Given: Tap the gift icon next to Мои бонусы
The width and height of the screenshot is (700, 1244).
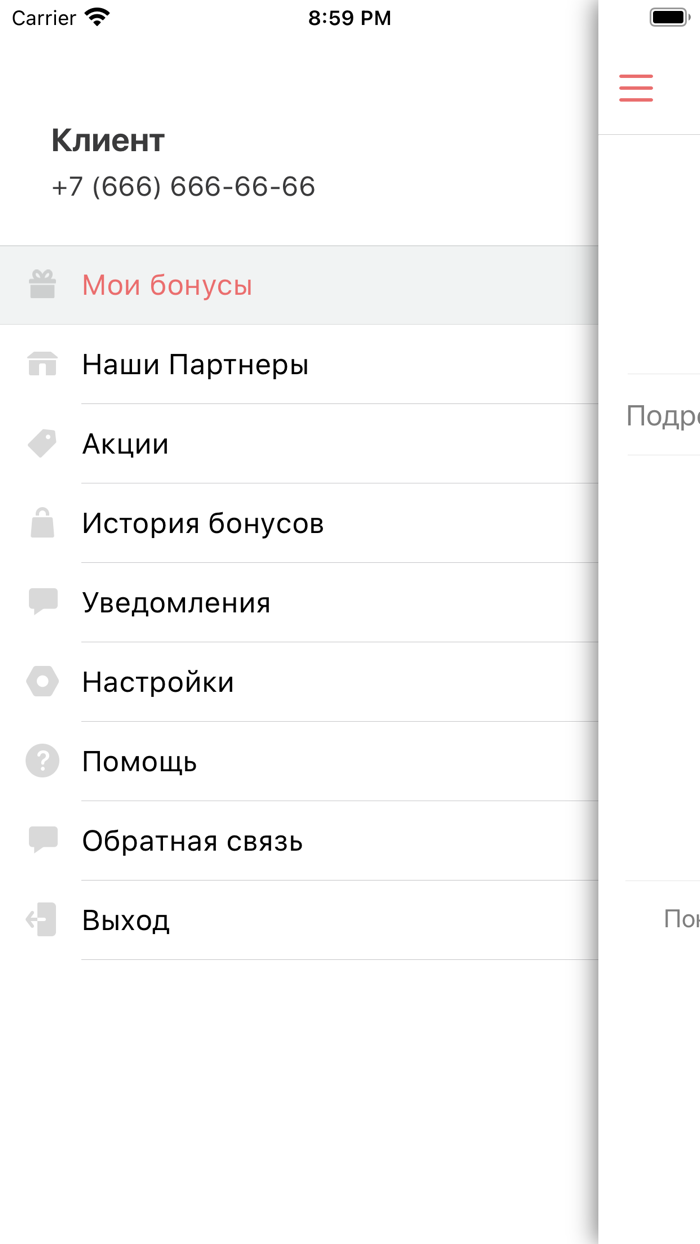Looking at the screenshot, I should 42,284.
